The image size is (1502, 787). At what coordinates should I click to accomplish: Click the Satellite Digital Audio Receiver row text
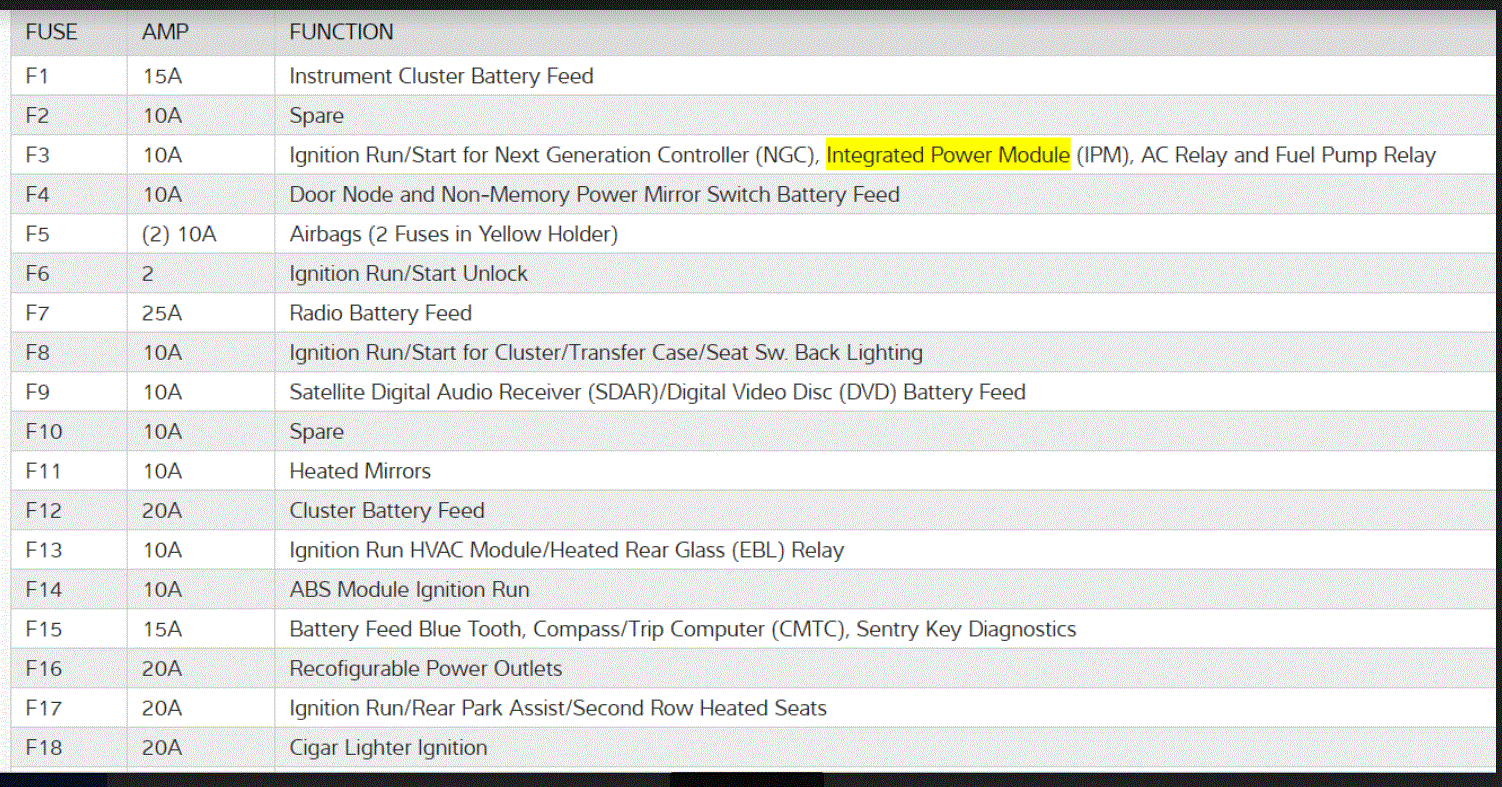tap(657, 392)
